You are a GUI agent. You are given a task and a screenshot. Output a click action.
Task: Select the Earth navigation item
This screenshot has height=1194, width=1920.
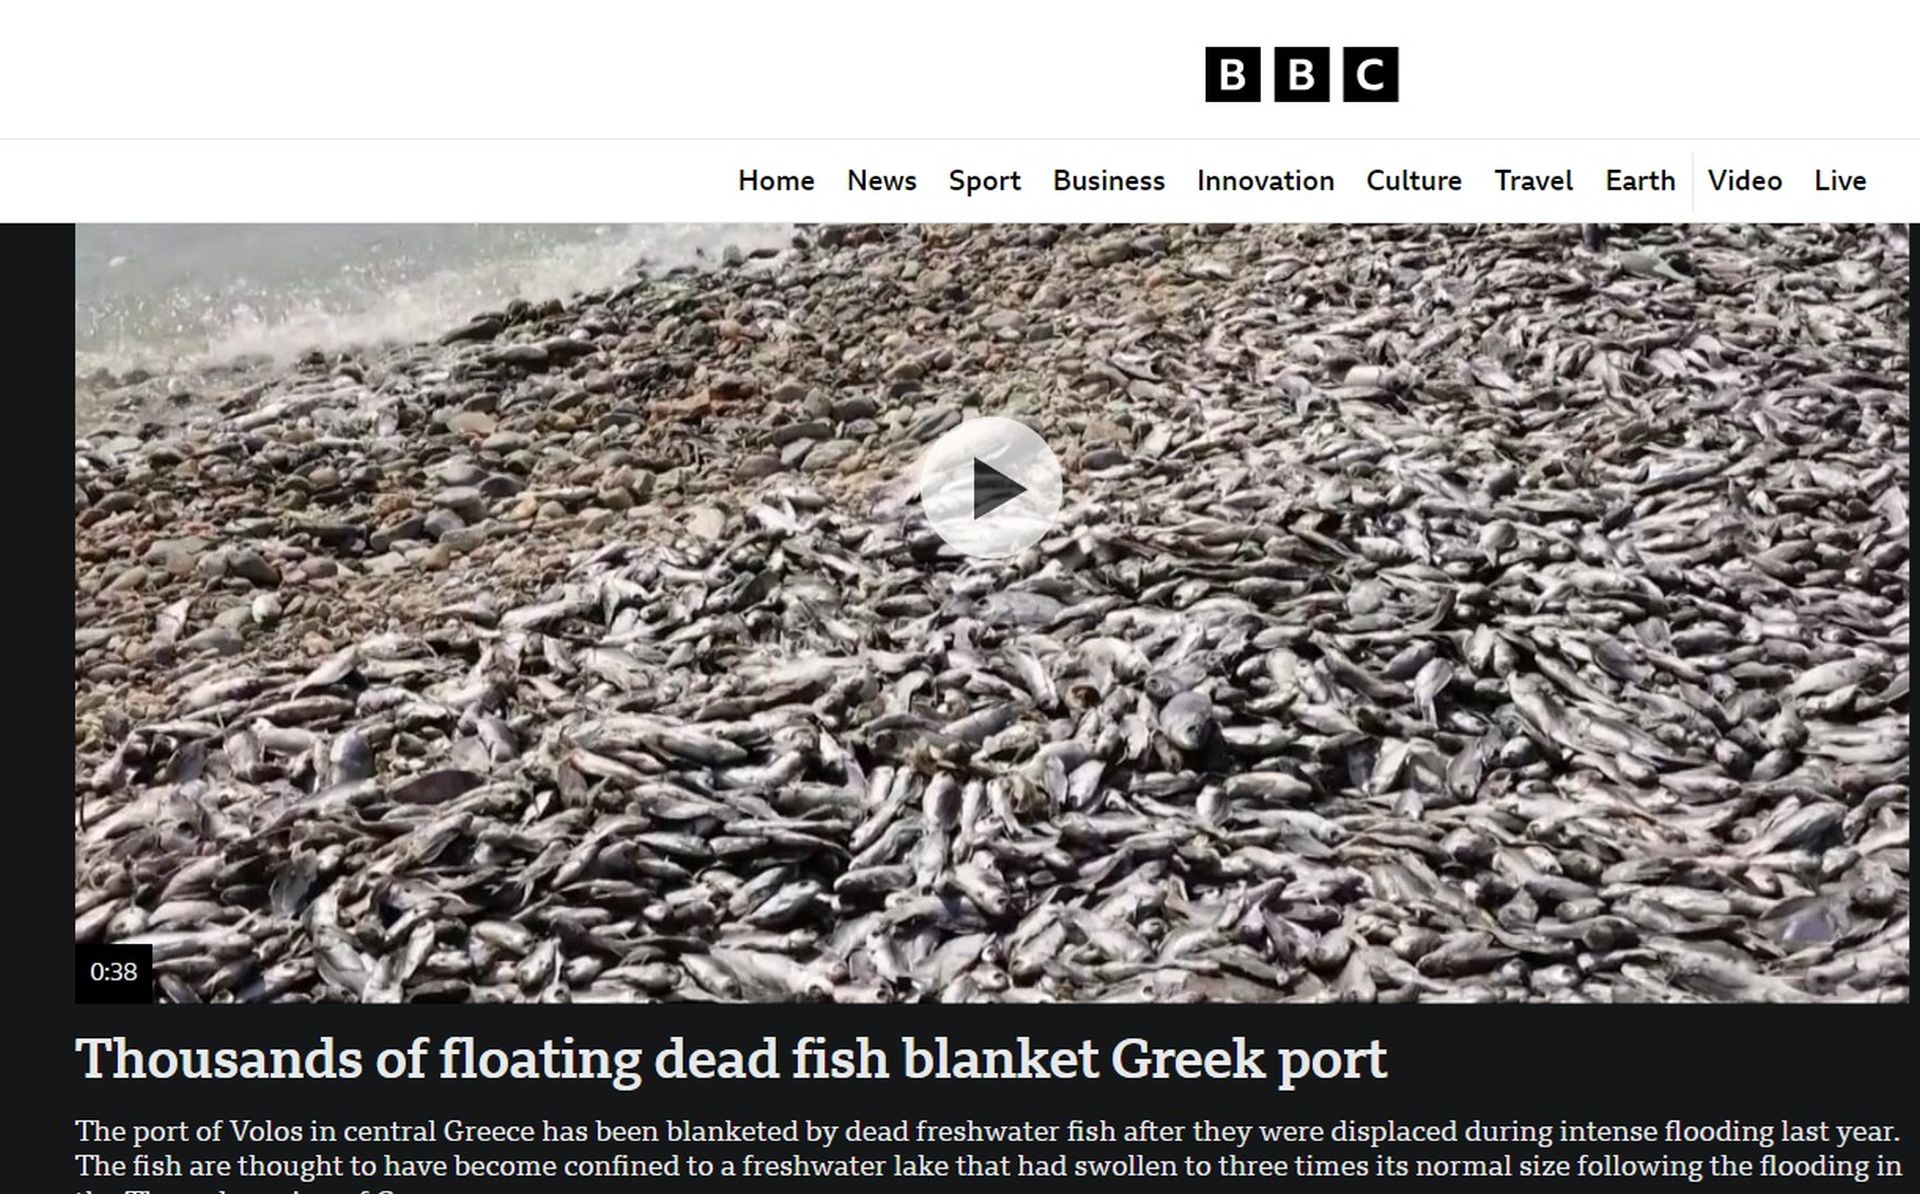[1640, 181]
